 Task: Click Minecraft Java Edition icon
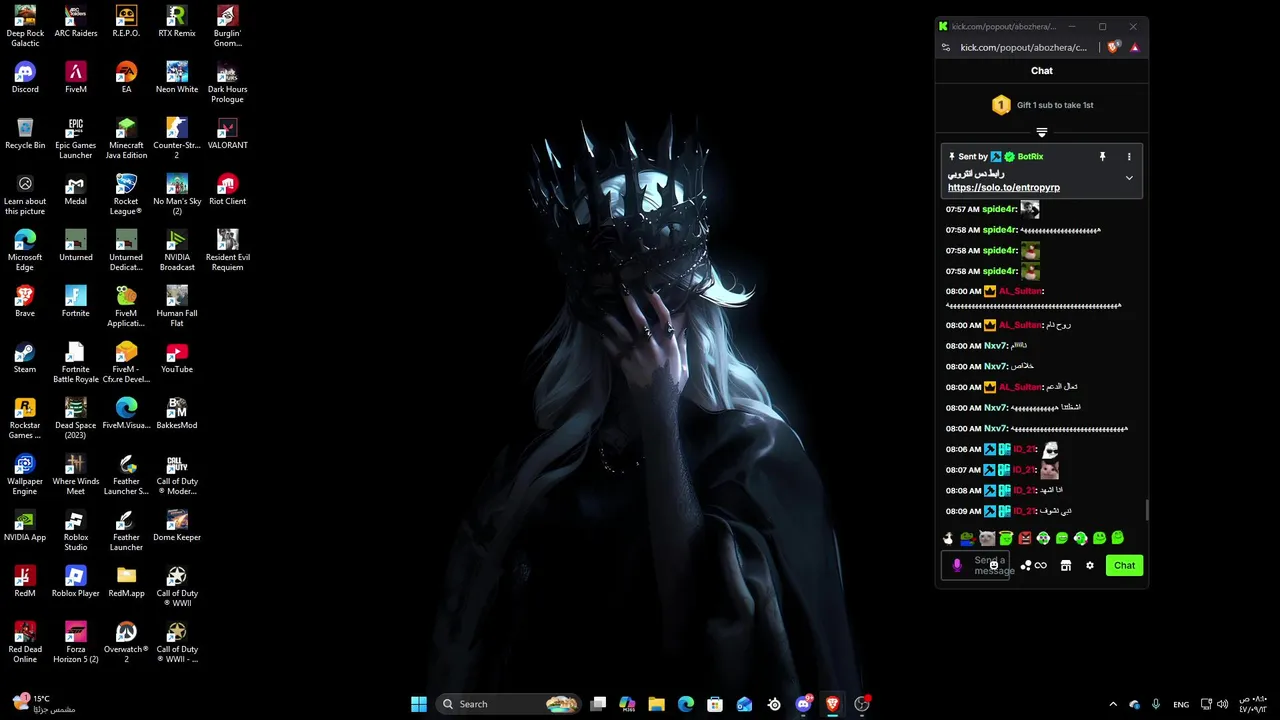click(126, 139)
